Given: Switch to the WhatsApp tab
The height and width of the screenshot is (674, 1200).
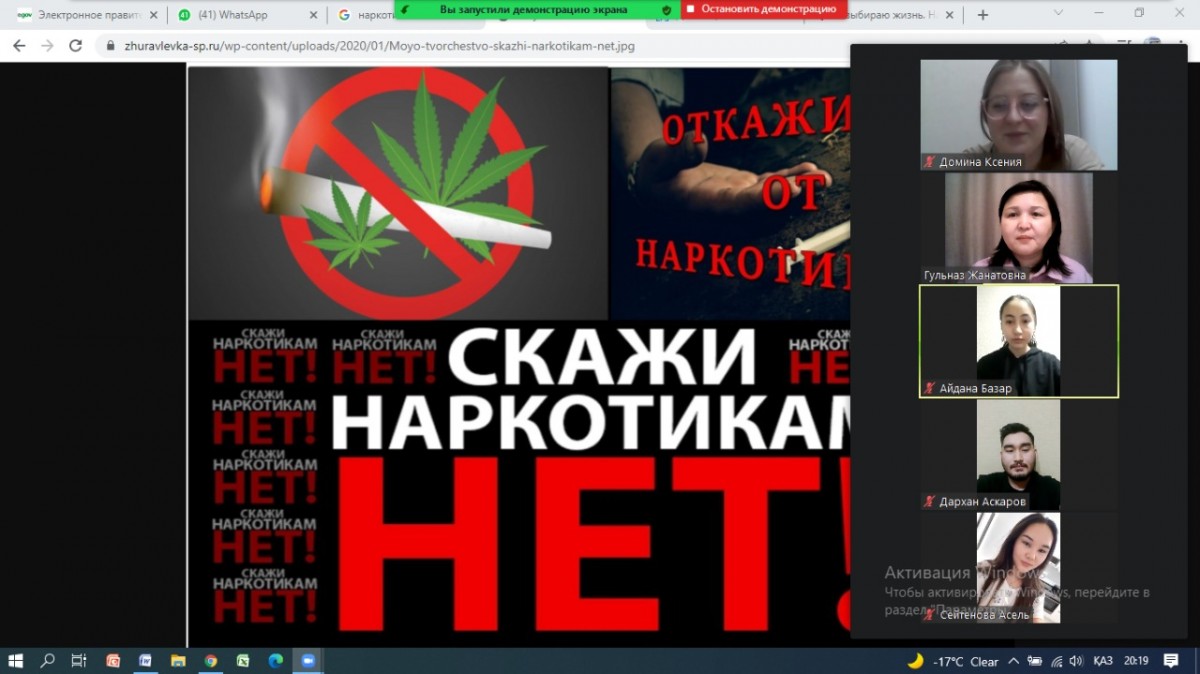Looking at the screenshot, I should pyautogui.click(x=240, y=15).
